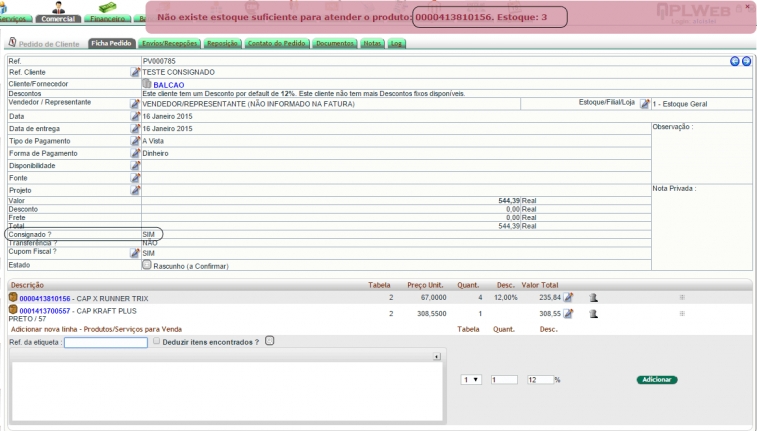This screenshot has height=431, width=757.
Task: Edit the Cupom Fiscal pencil icon
Action: (135, 252)
